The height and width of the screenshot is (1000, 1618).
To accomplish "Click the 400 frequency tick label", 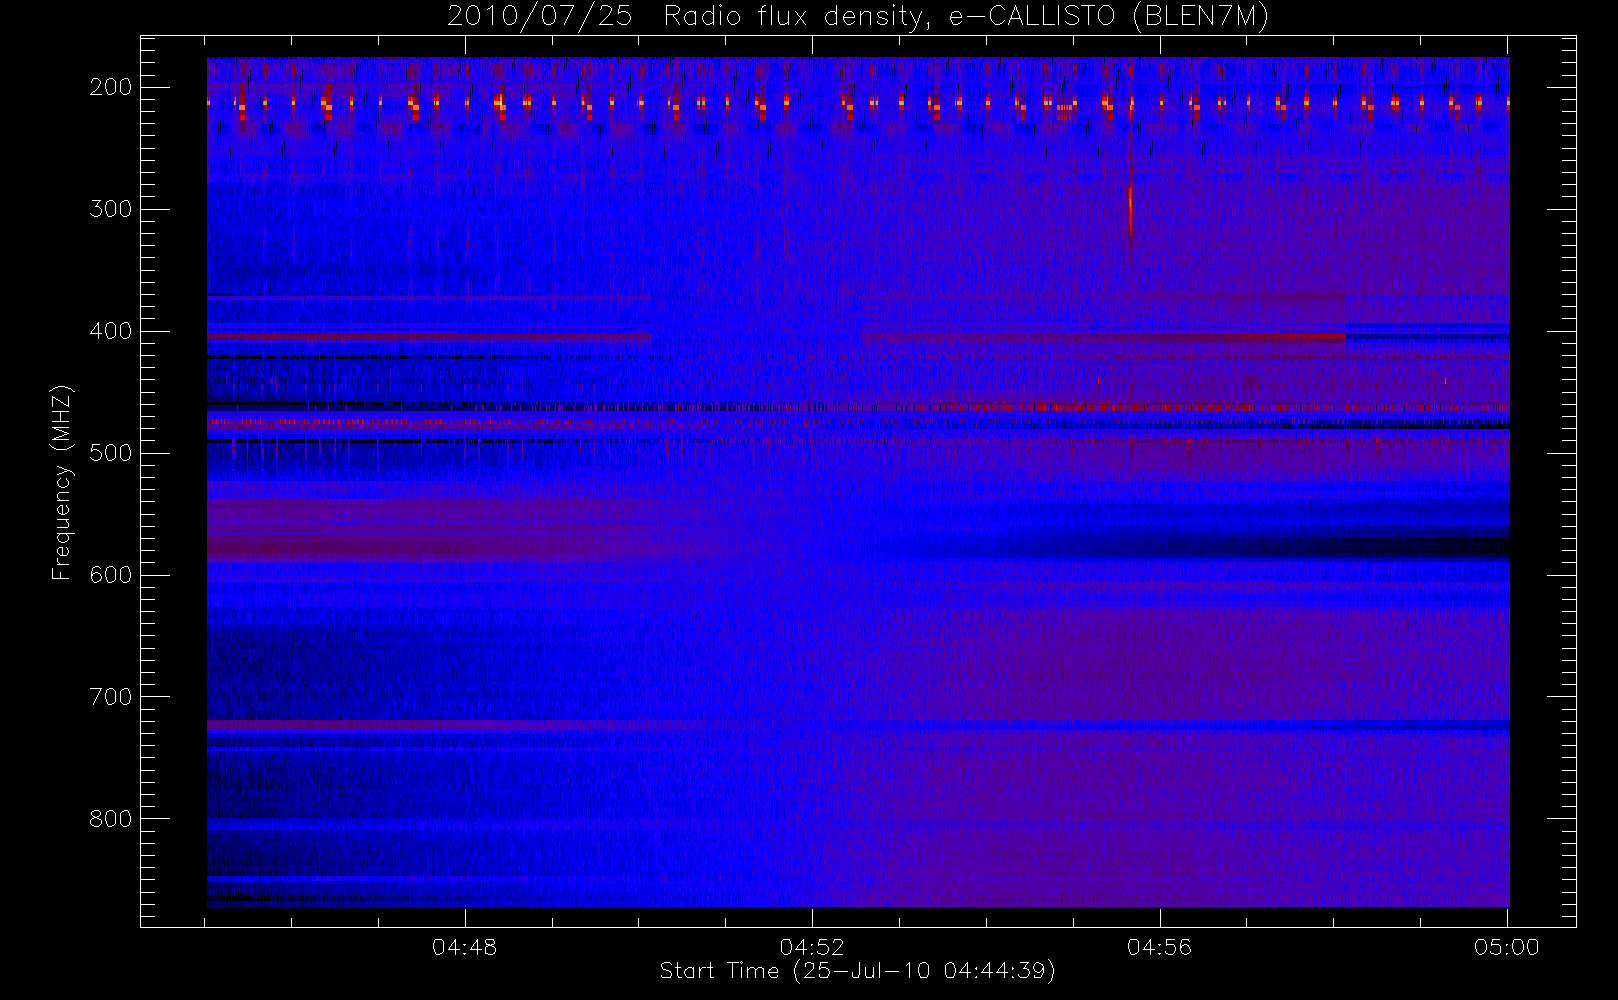I will pyautogui.click(x=110, y=331).
